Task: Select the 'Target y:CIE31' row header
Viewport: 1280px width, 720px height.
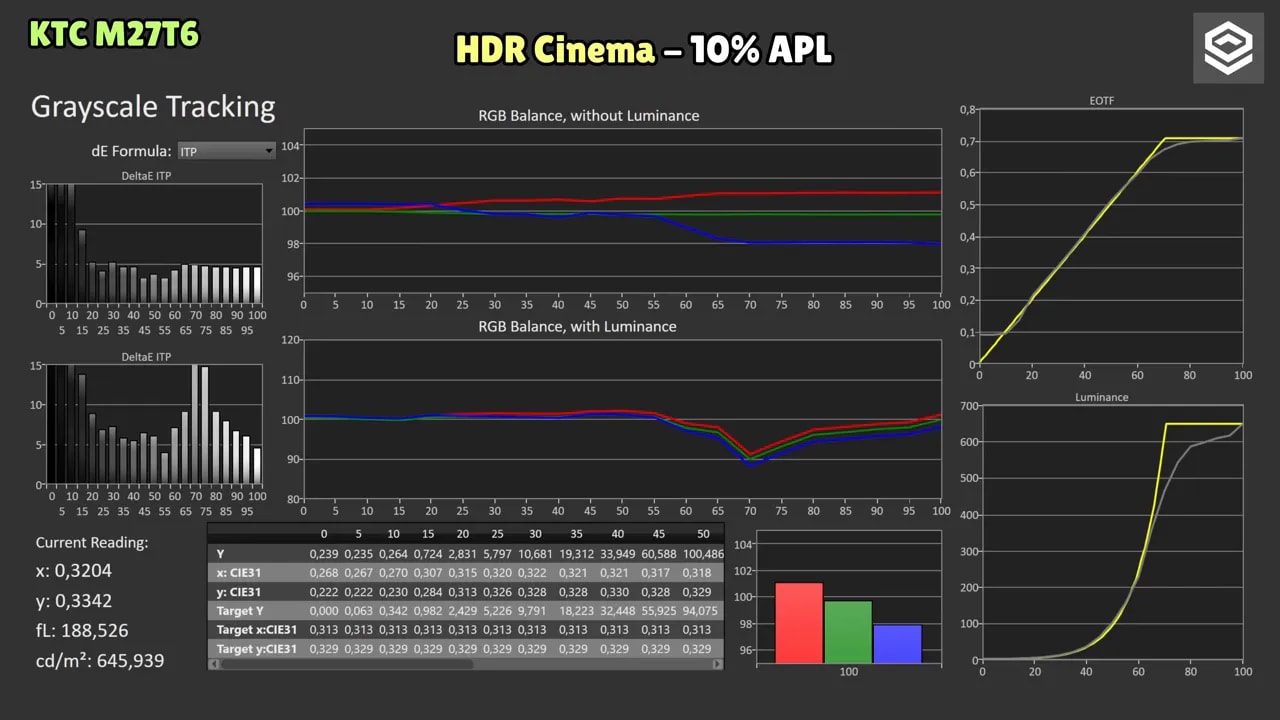Action: [257, 649]
